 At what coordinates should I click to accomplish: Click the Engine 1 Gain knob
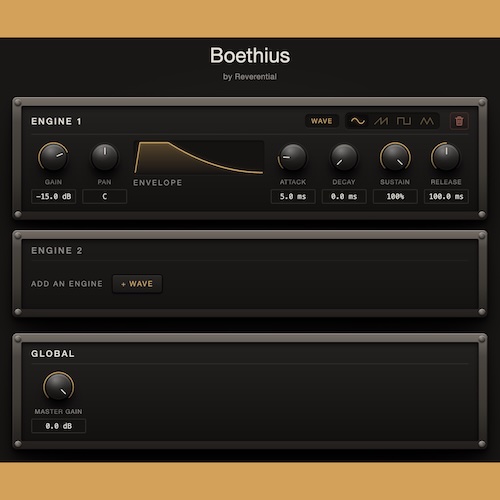53,157
